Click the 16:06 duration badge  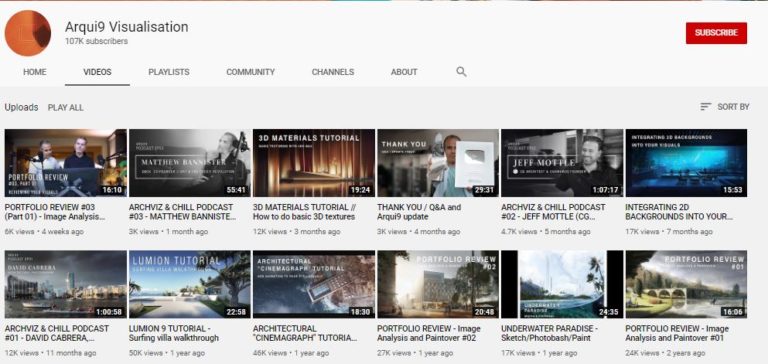coord(733,312)
